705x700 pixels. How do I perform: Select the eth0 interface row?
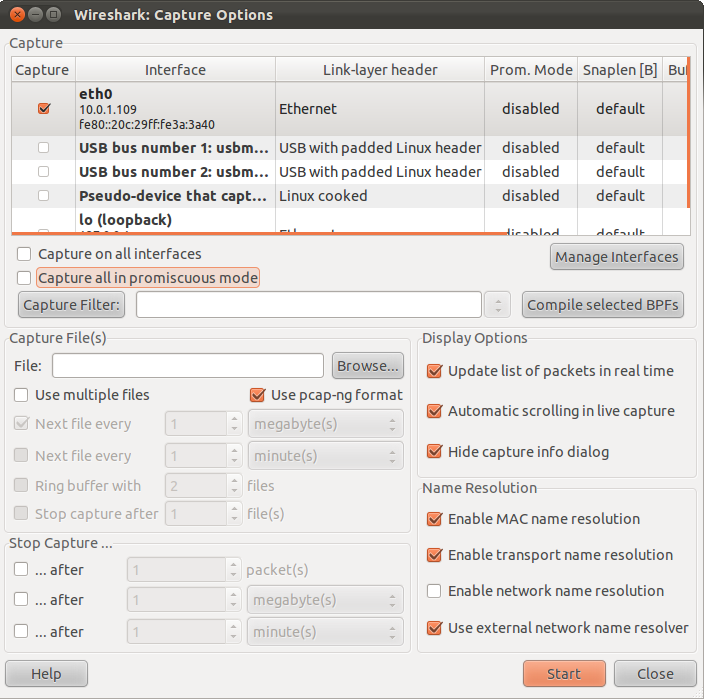tap(350, 109)
